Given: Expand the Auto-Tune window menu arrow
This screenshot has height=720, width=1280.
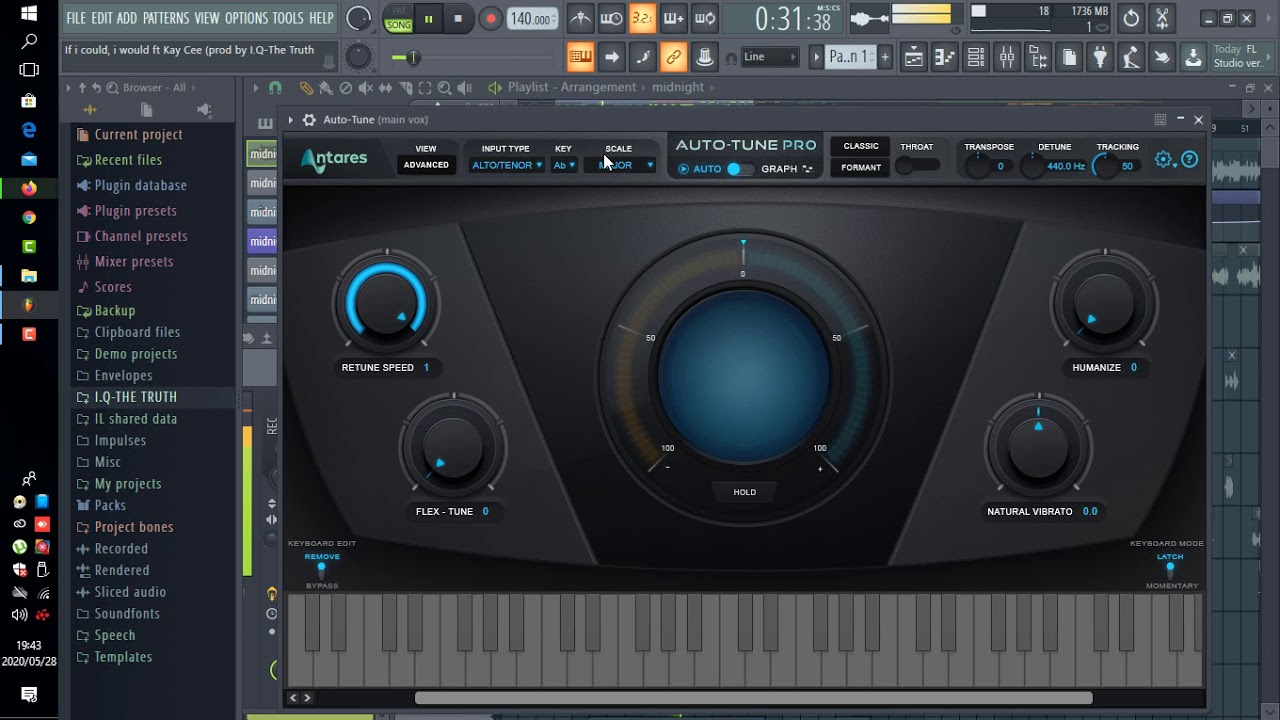Looking at the screenshot, I should coord(290,120).
